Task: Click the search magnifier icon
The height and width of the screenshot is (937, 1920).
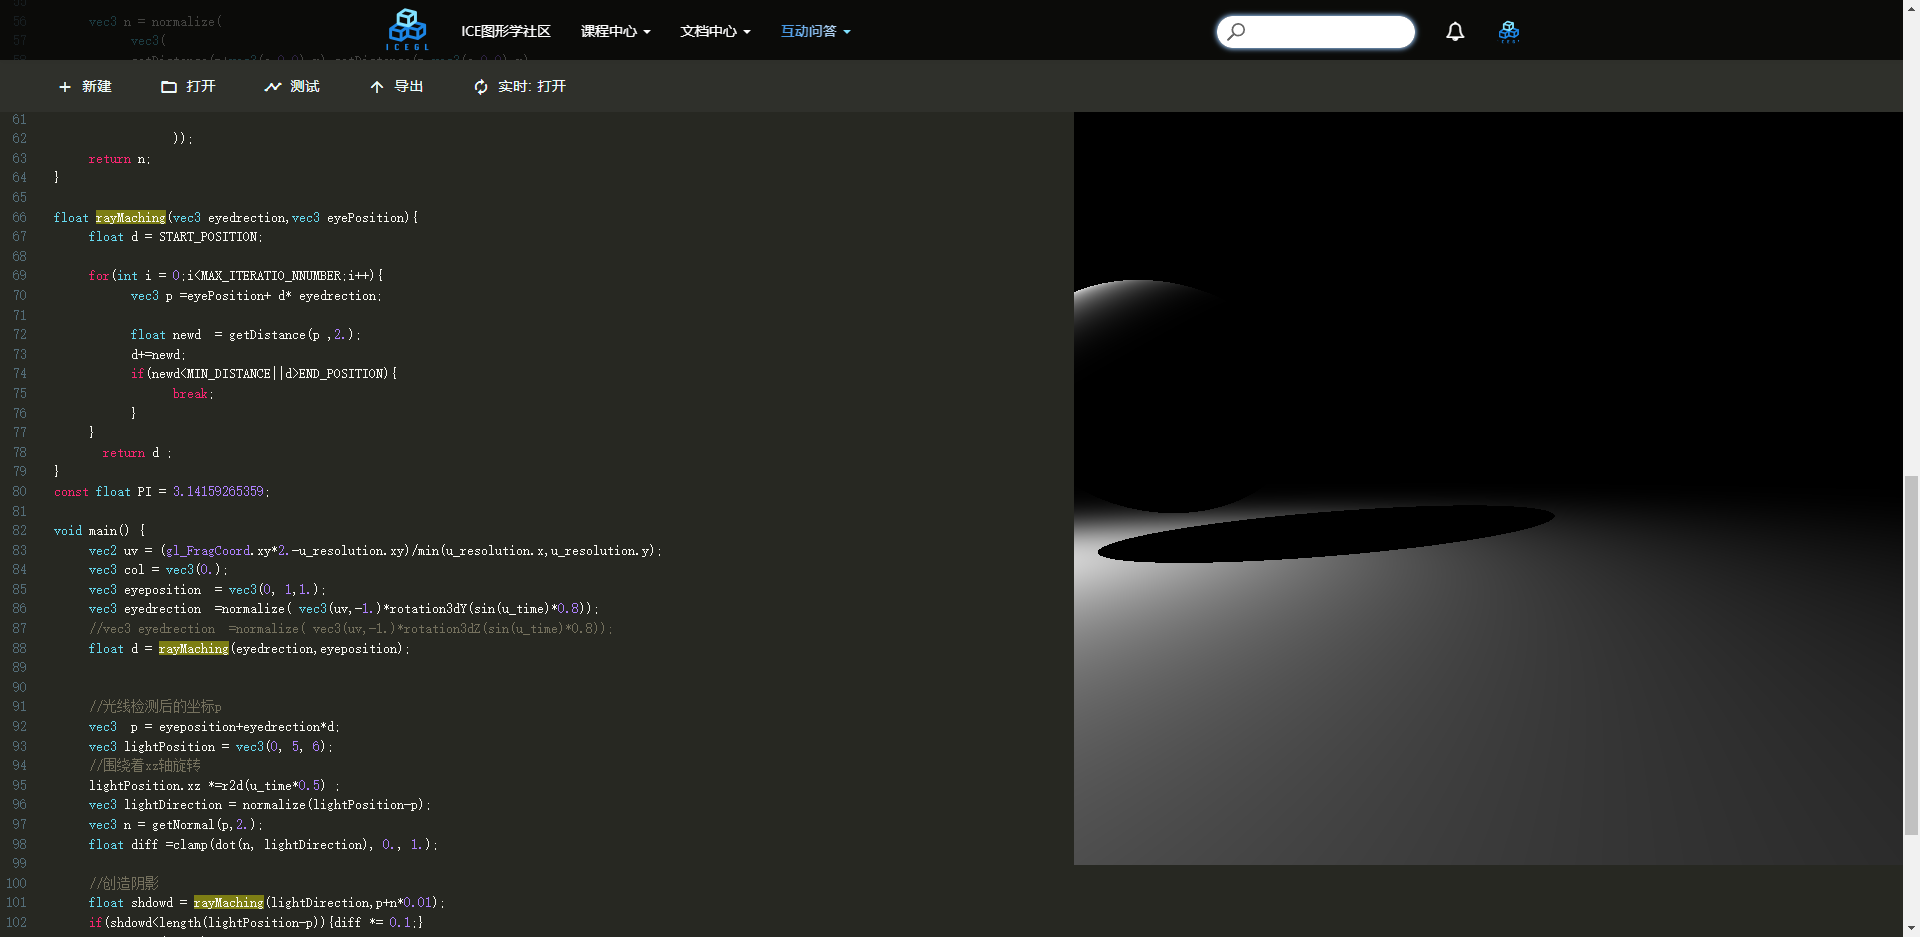Action: [x=1236, y=32]
